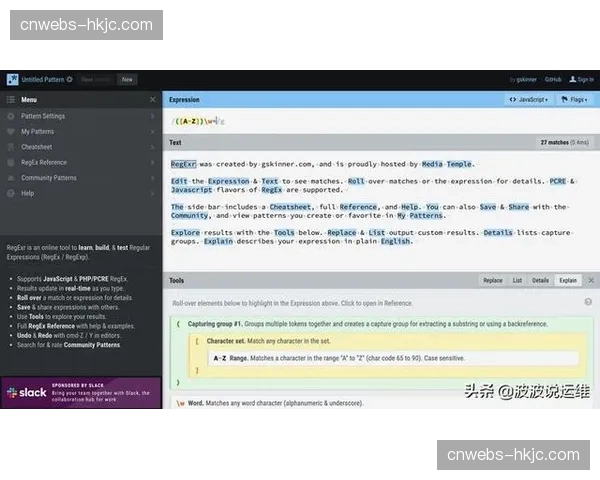Image resolution: width=600 pixels, height=480 pixels.
Task: Click the Help question mark icon
Action: (x=11, y=193)
